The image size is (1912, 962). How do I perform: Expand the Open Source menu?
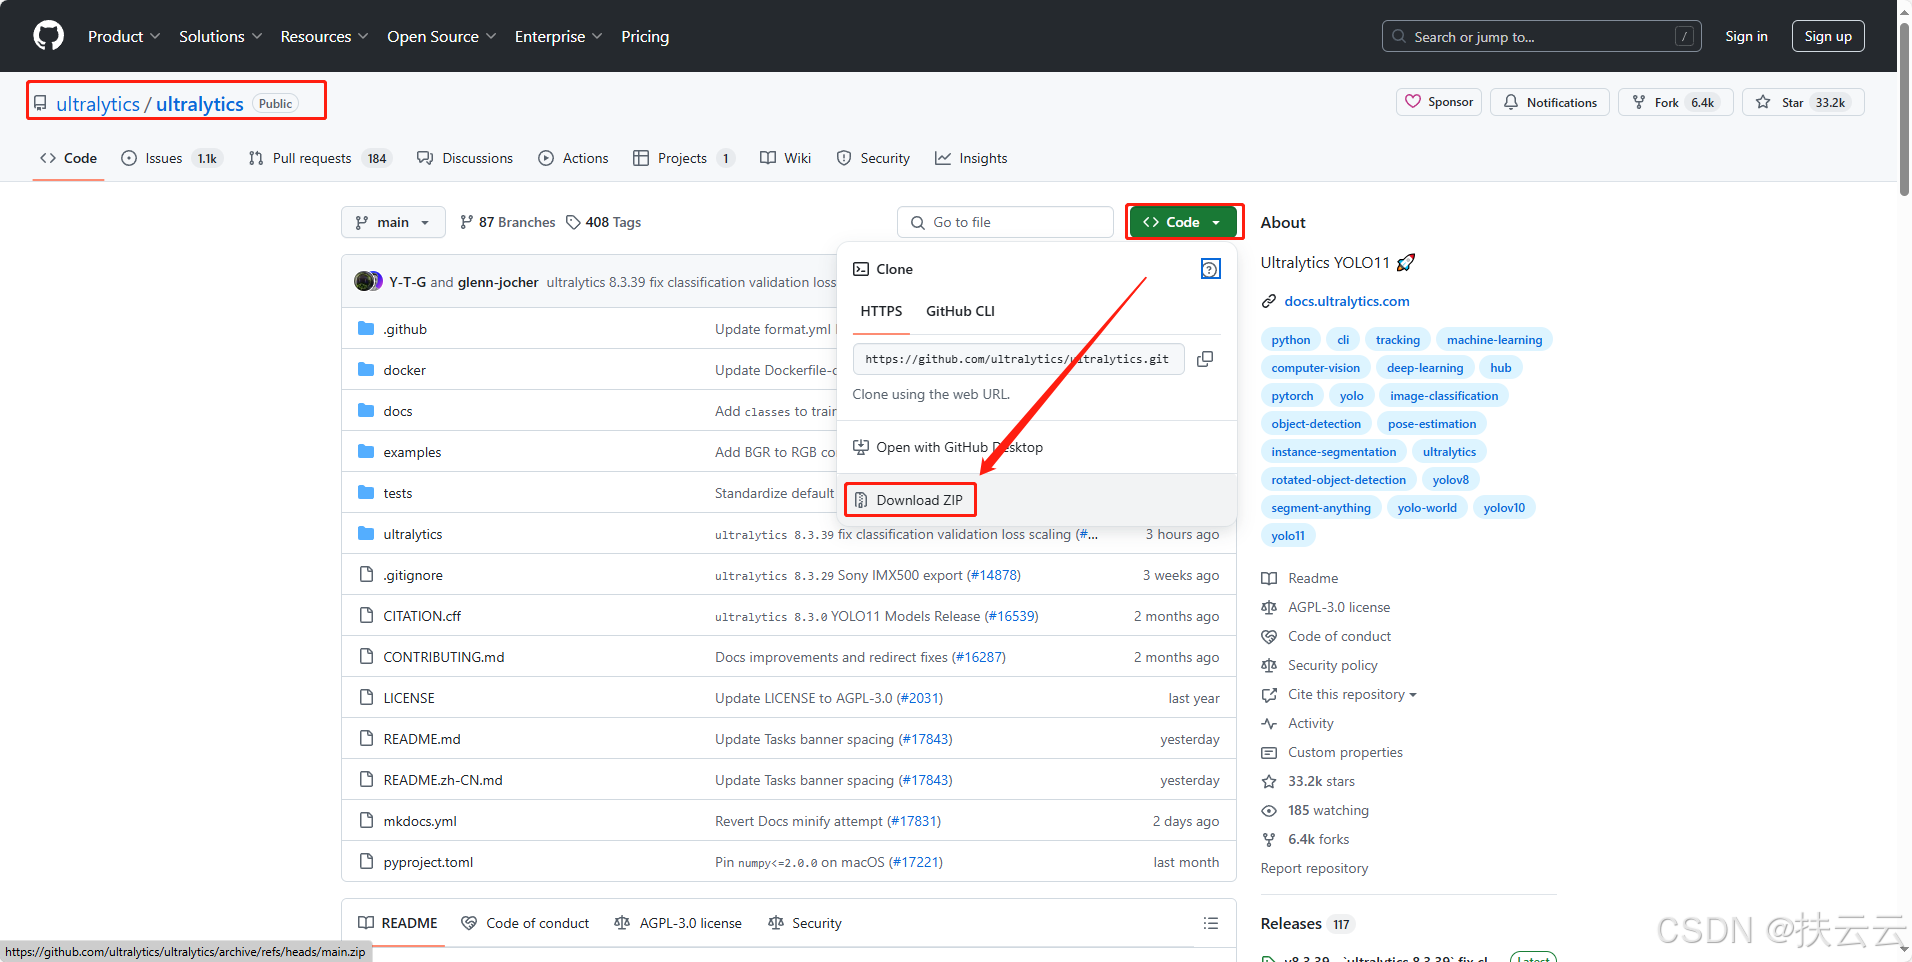click(441, 36)
